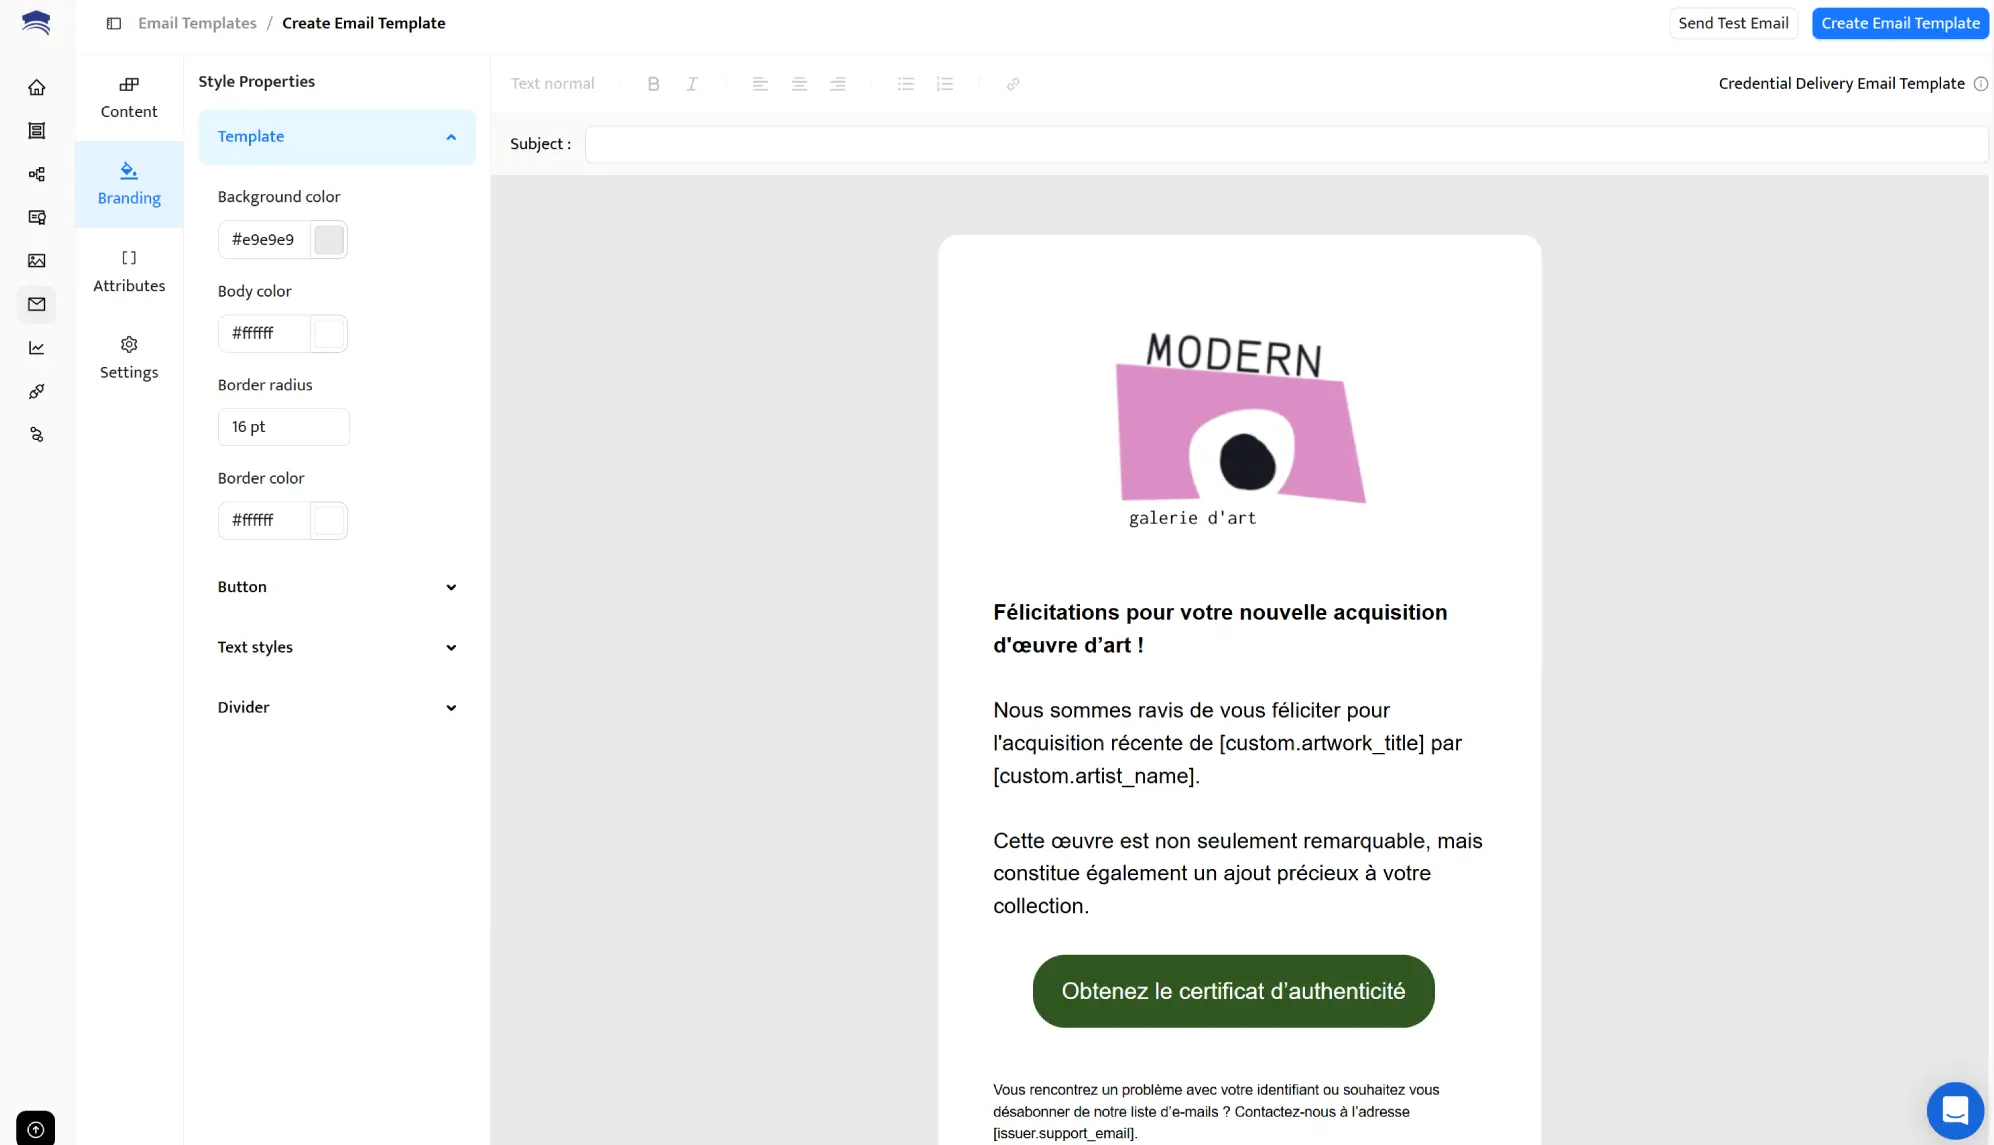Open the Attributes tab
The image size is (1994, 1145).
coord(129,271)
